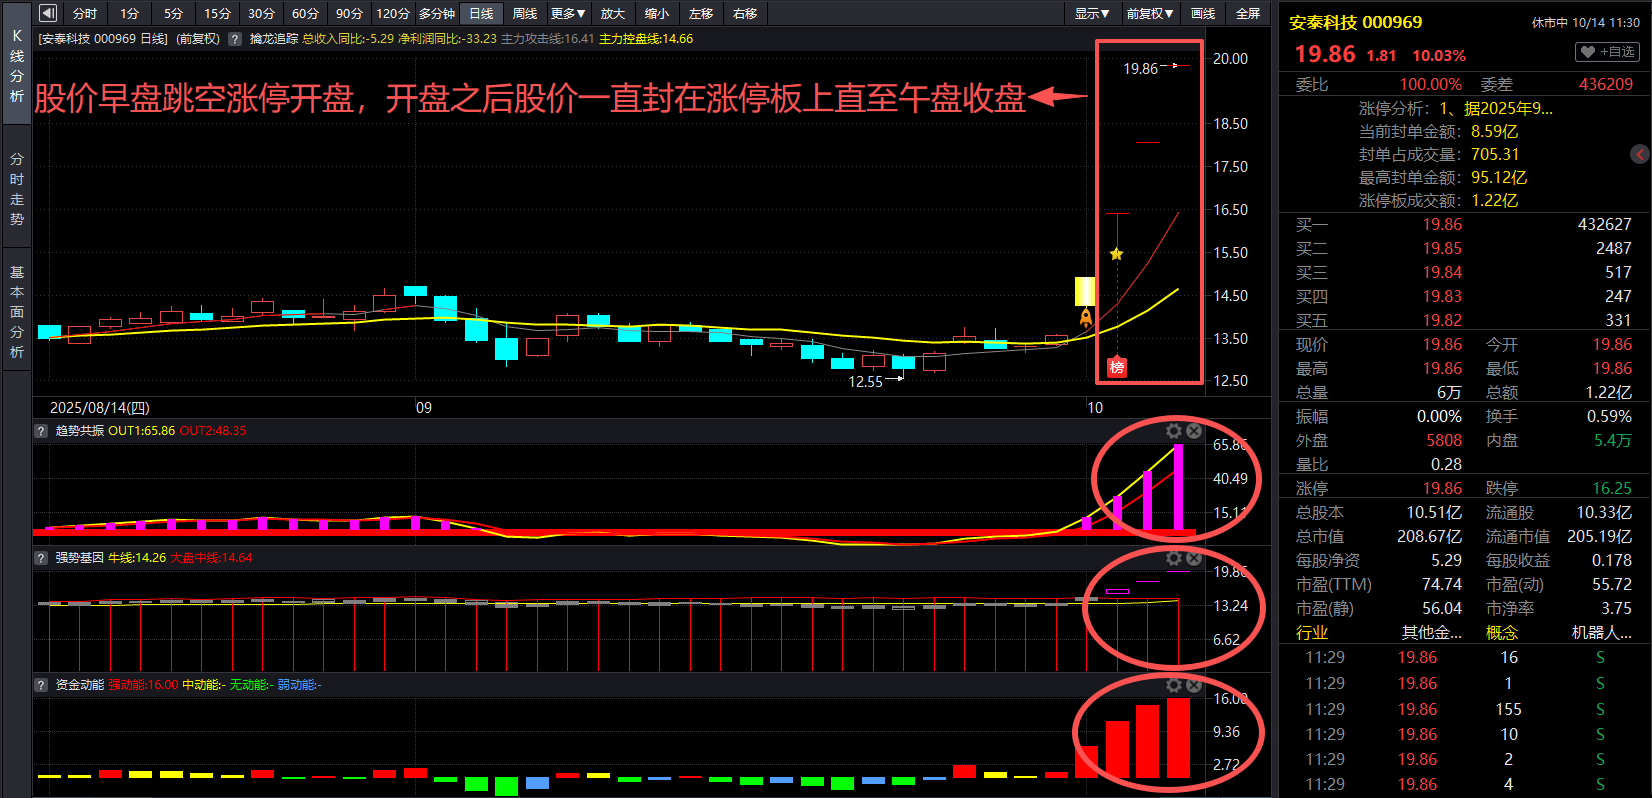The image size is (1652, 798).
Task: Add stock via heart +自选 button
Action: click(x=1607, y=52)
